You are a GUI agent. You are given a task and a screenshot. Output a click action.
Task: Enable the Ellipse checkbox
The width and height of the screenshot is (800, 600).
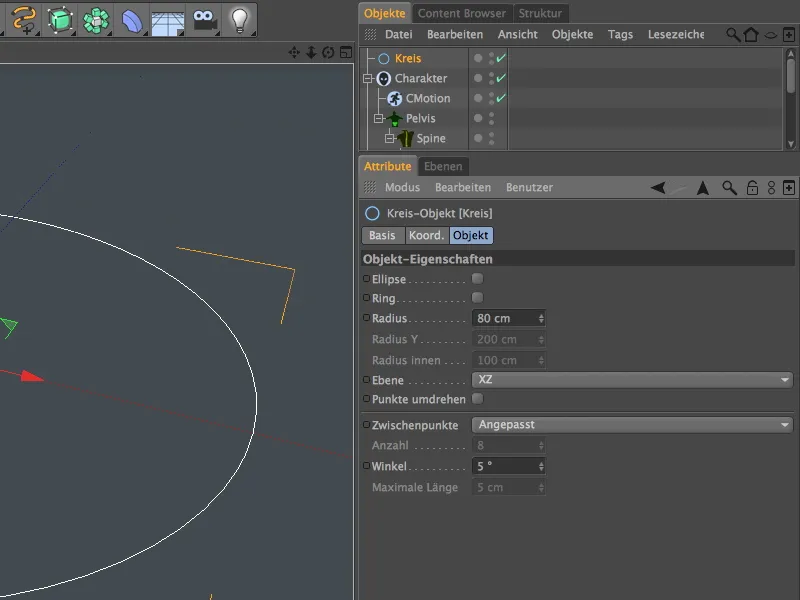point(478,279)
